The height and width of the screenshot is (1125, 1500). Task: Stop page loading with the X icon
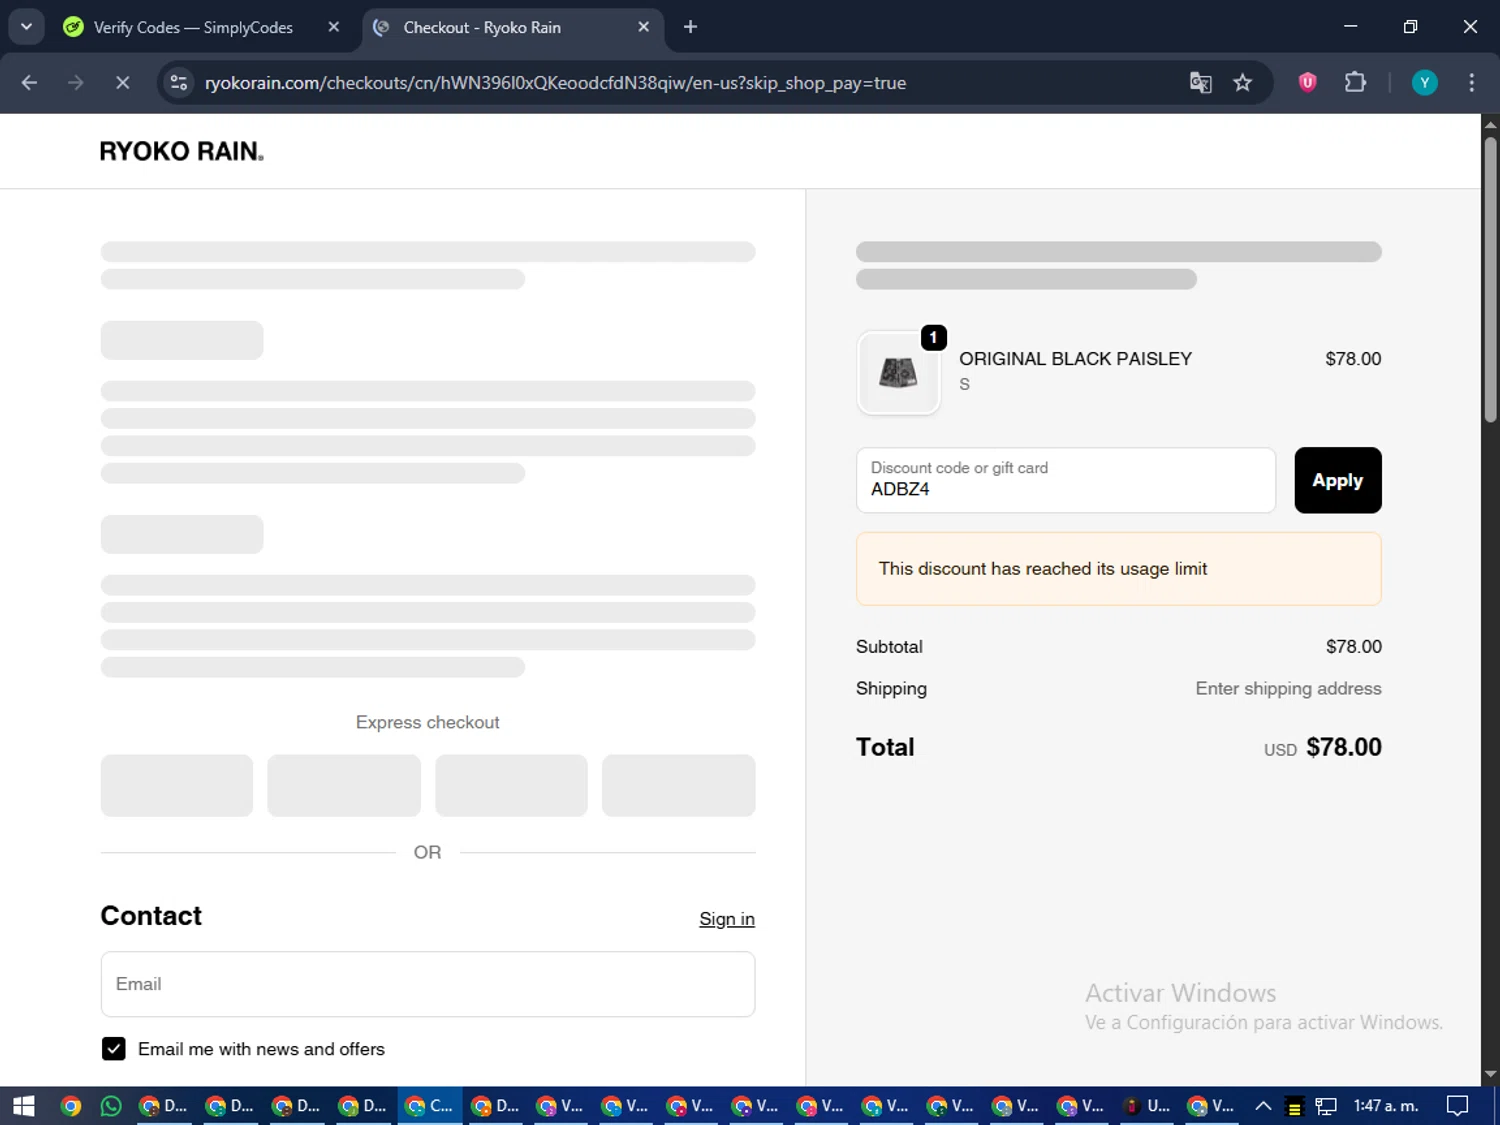pos(122,83)
